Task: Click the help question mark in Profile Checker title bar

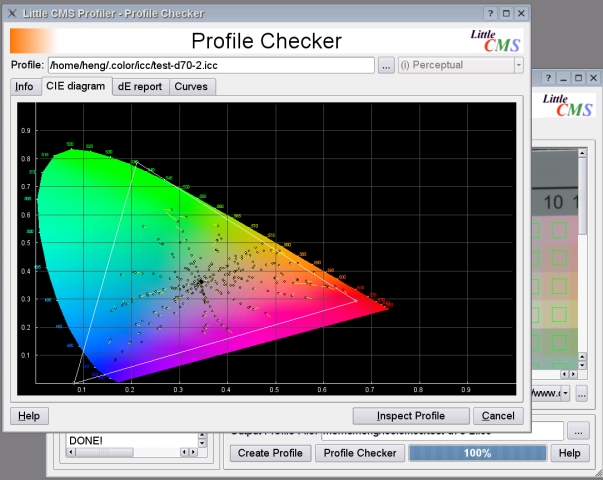Action: coord(490,13)
